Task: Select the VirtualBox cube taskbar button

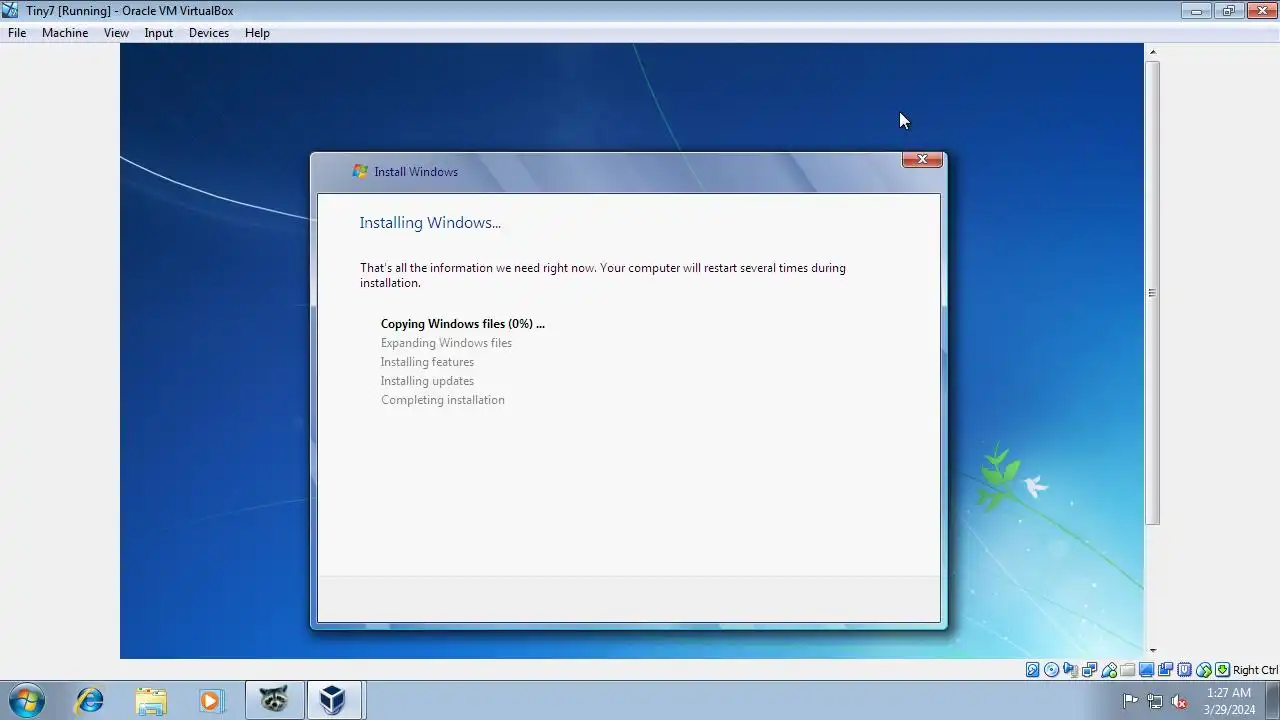Action: [333, 701]
